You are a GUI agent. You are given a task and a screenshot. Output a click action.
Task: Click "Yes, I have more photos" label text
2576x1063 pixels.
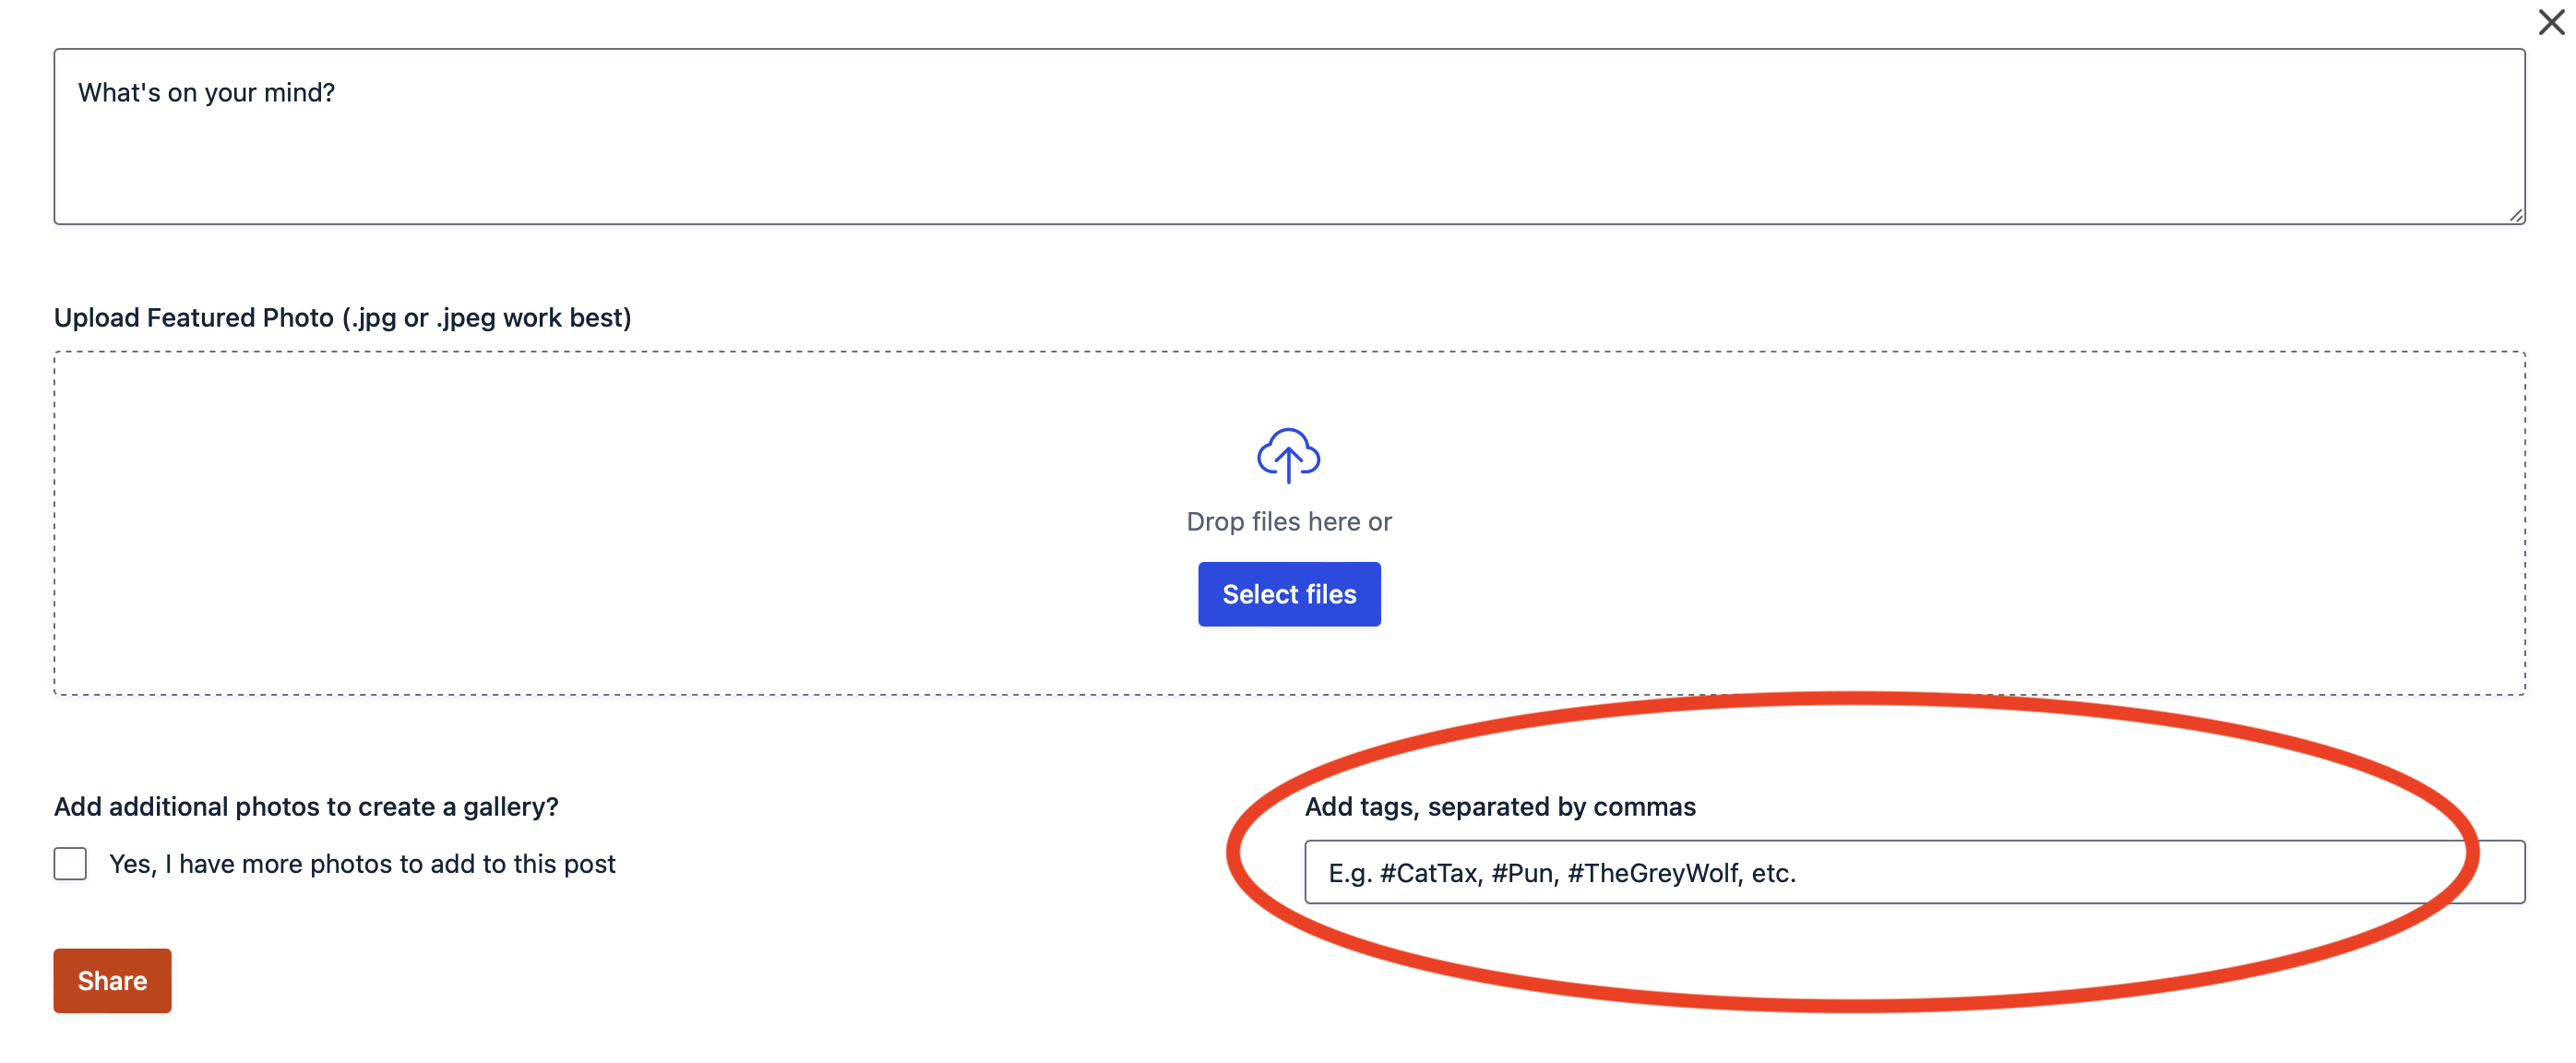coord(362,863)
